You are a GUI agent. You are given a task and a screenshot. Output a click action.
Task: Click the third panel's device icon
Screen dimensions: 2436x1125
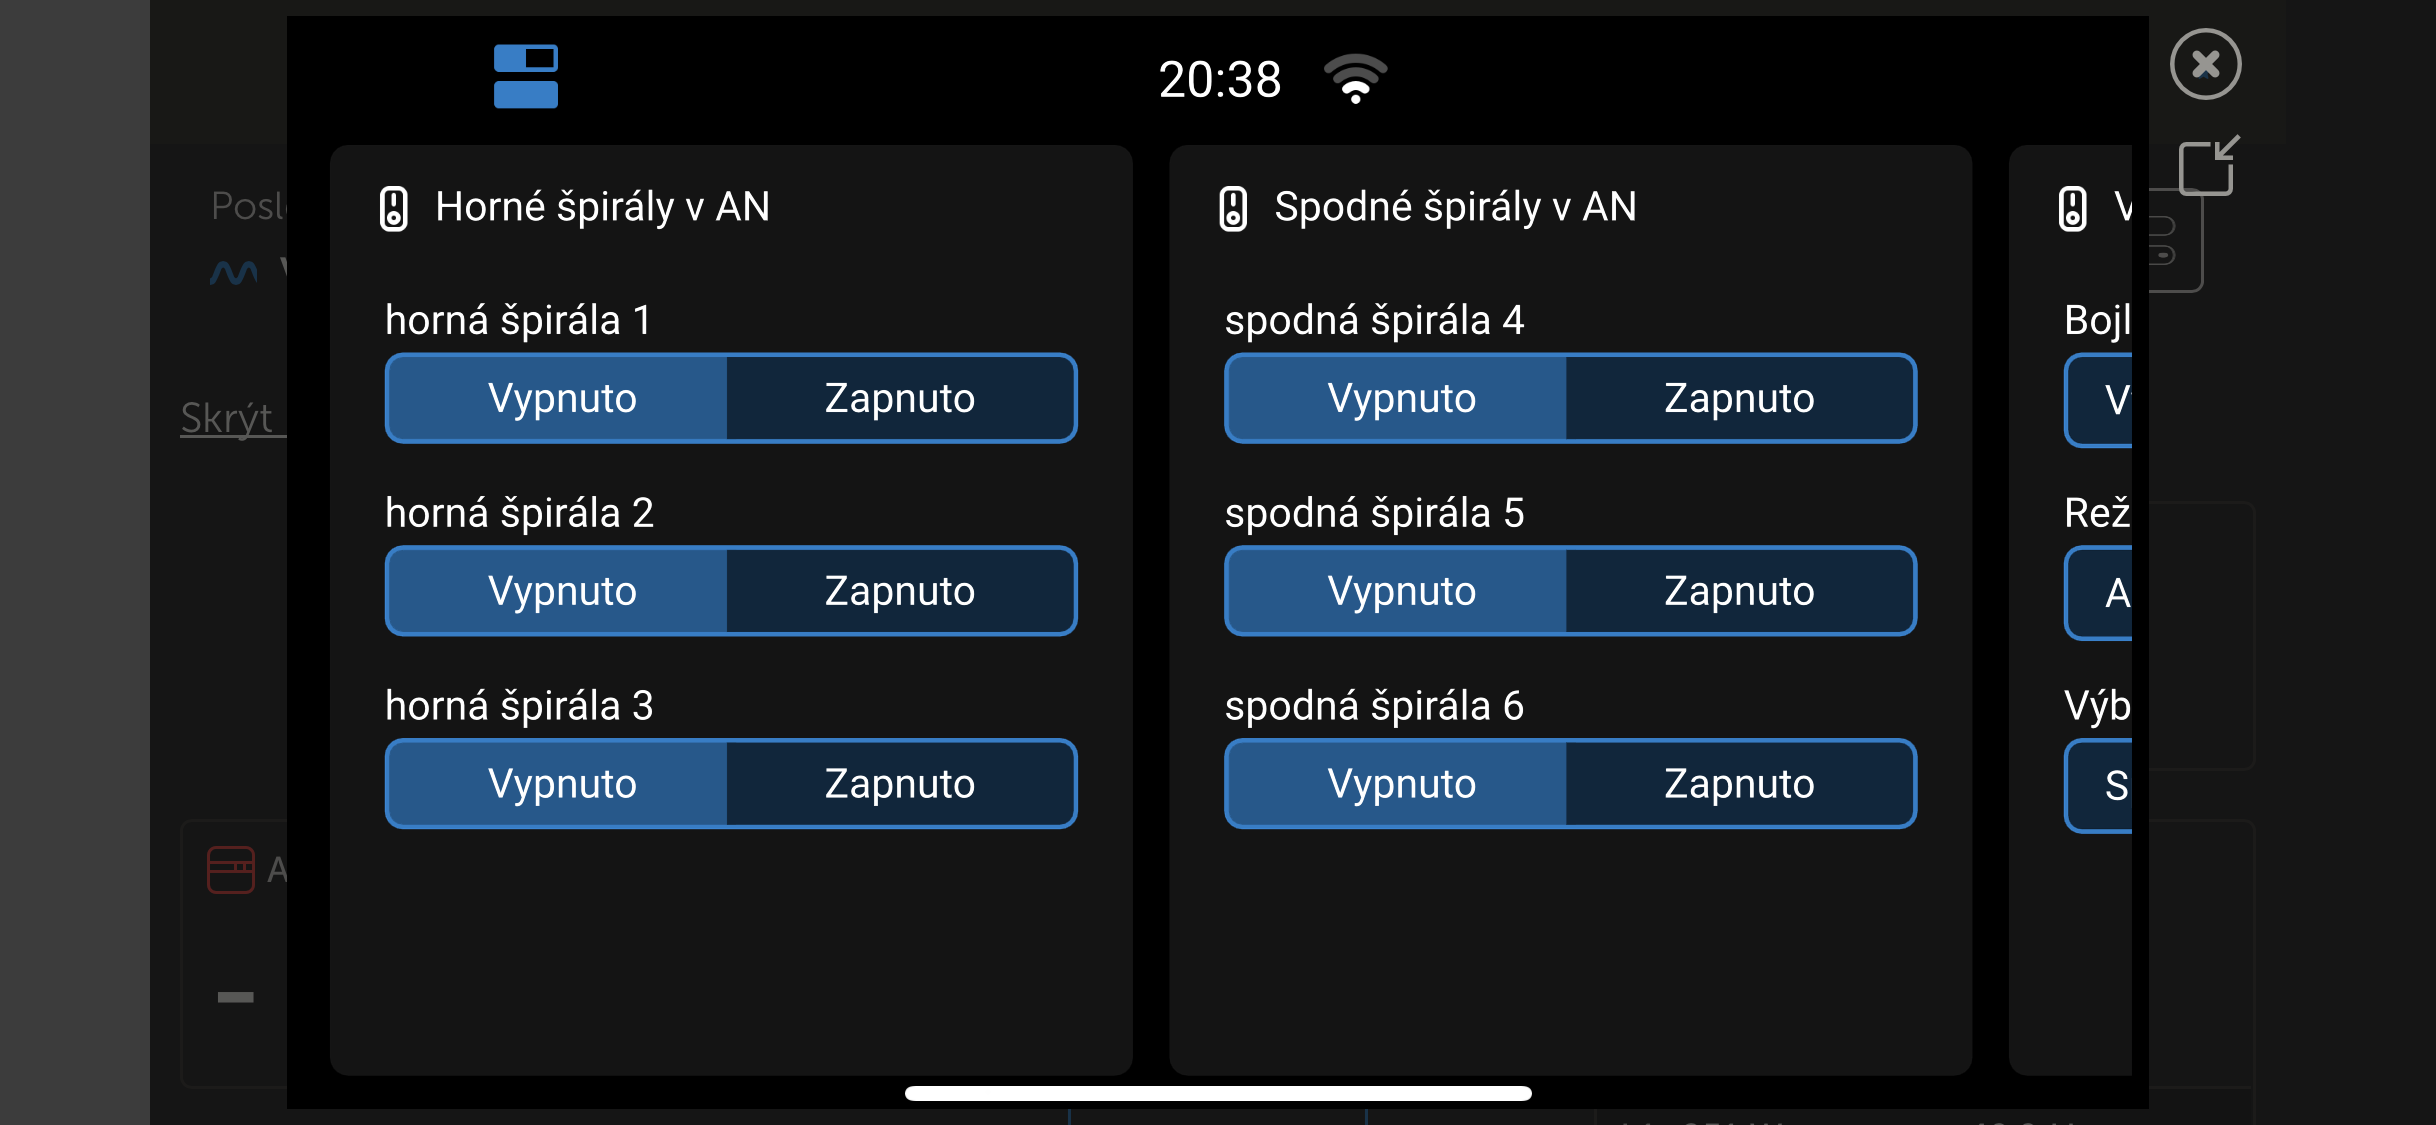point(2072,209)
